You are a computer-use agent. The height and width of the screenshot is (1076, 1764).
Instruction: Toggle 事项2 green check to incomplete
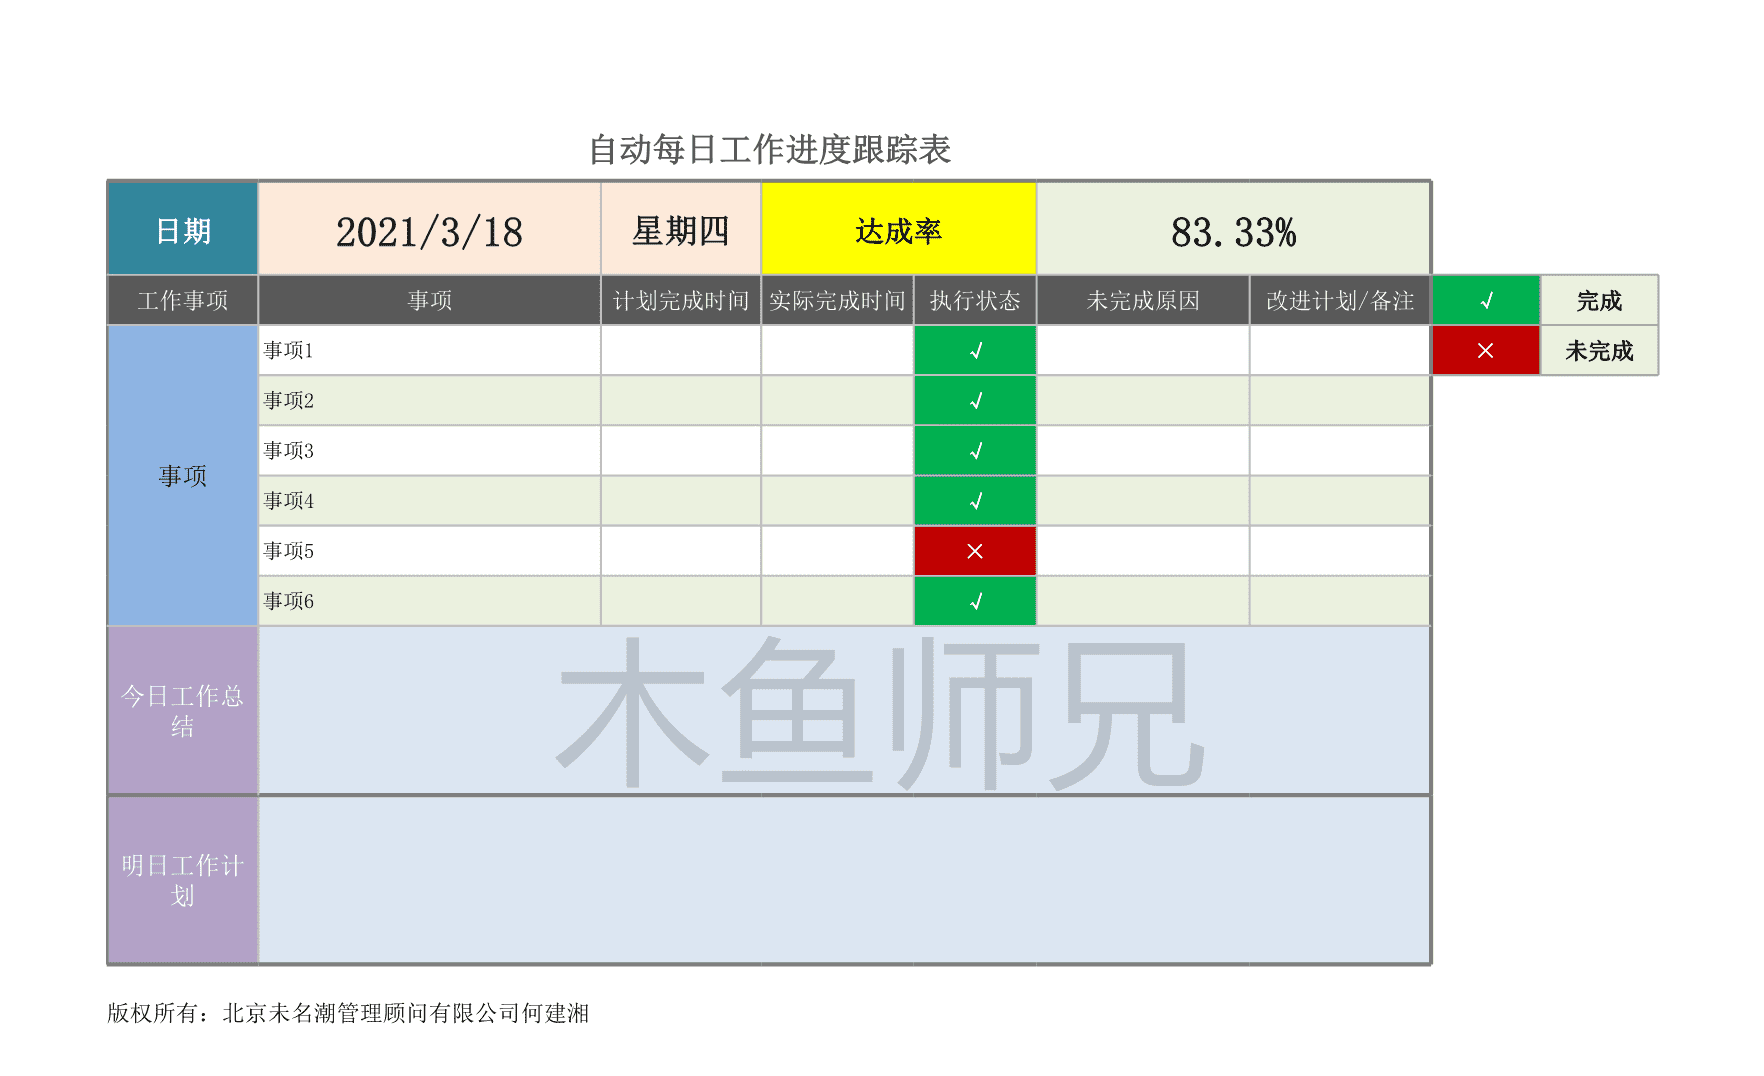click(975, 400)
